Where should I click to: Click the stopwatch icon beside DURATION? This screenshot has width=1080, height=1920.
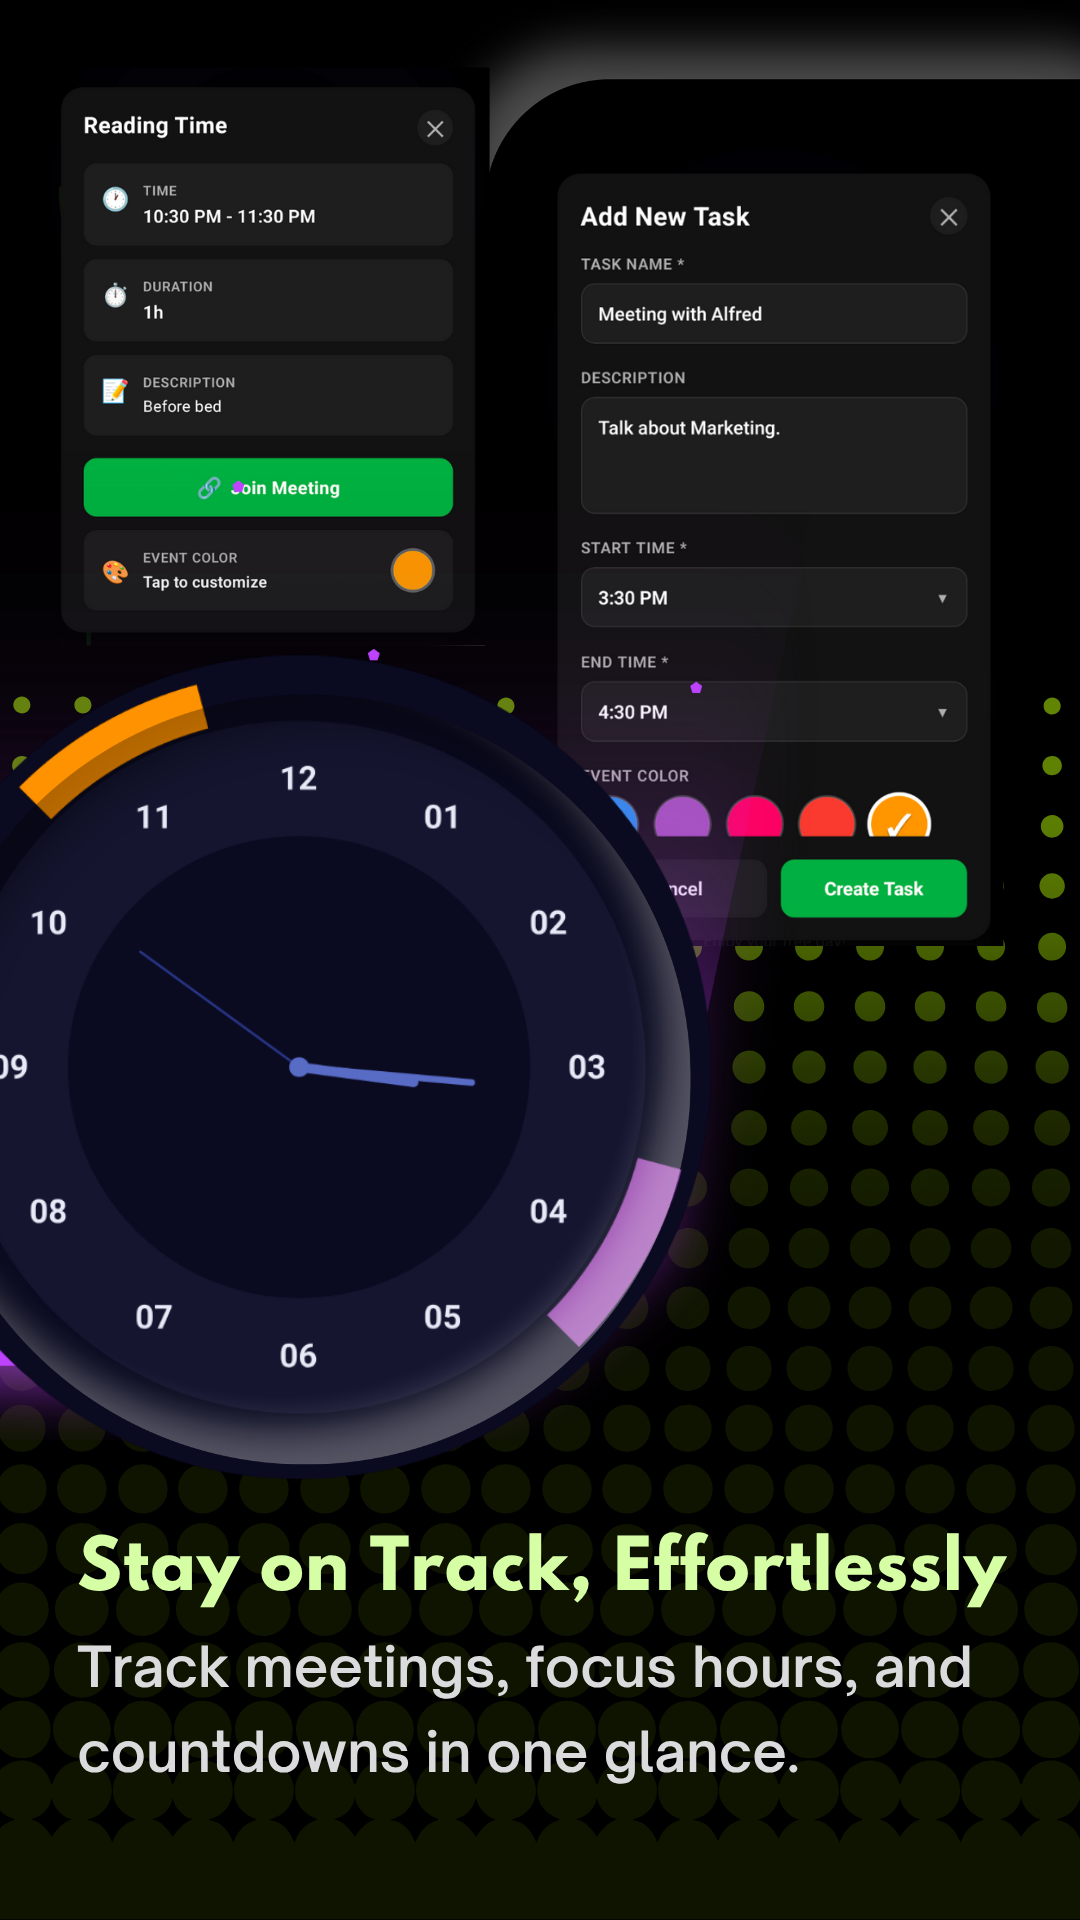tap(116, 295)
